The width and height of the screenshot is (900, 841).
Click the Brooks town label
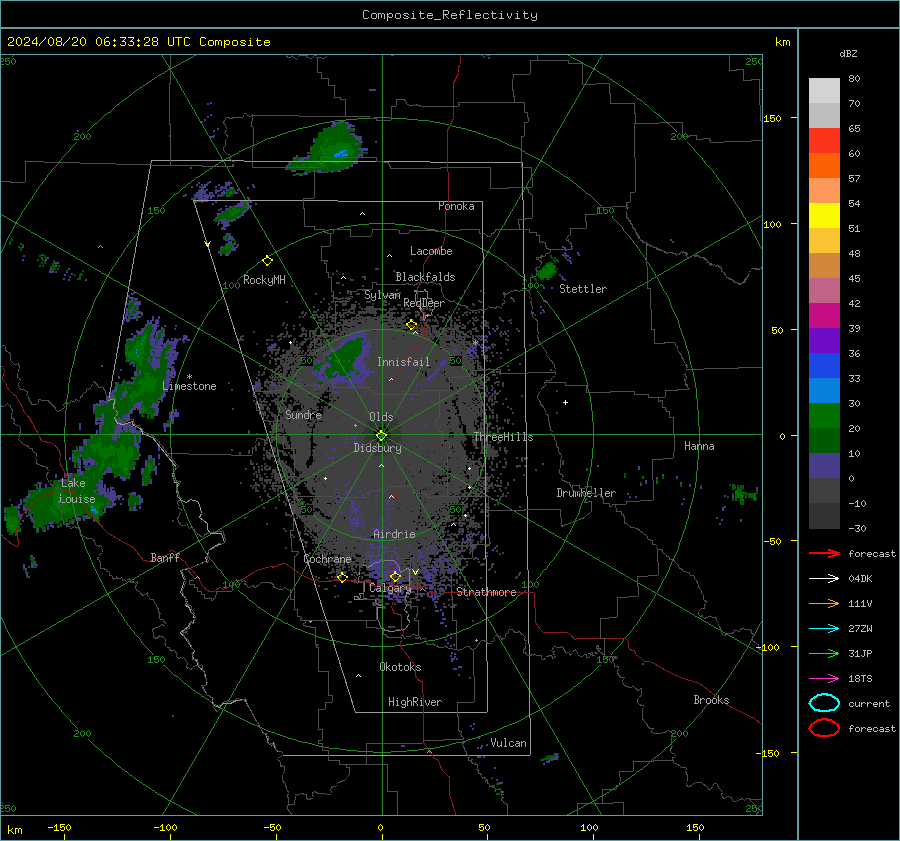[x=711, y=700]
